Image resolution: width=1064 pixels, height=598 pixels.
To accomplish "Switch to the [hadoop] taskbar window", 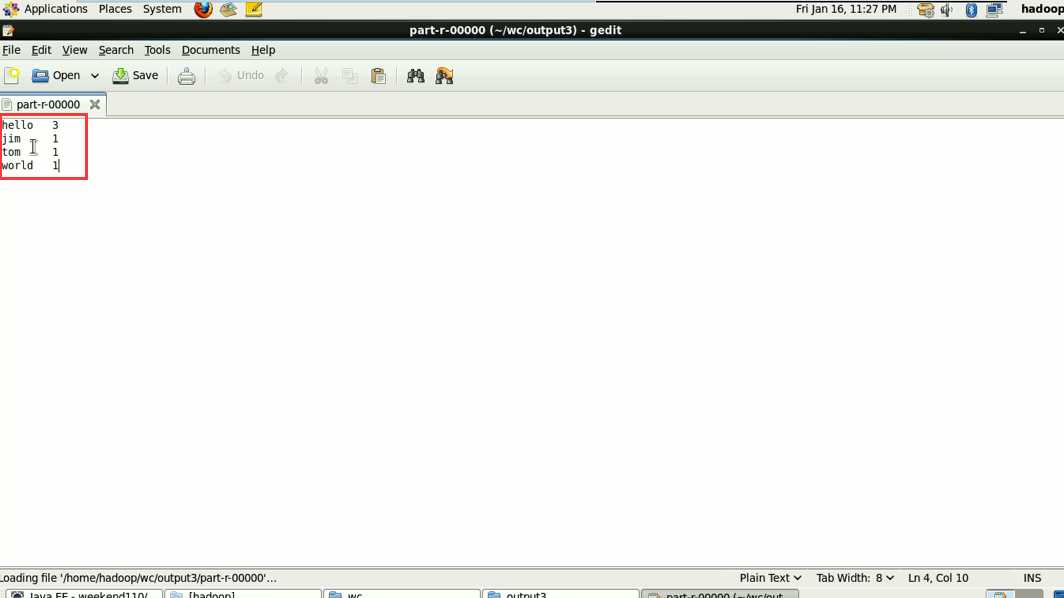I will 243,594.
